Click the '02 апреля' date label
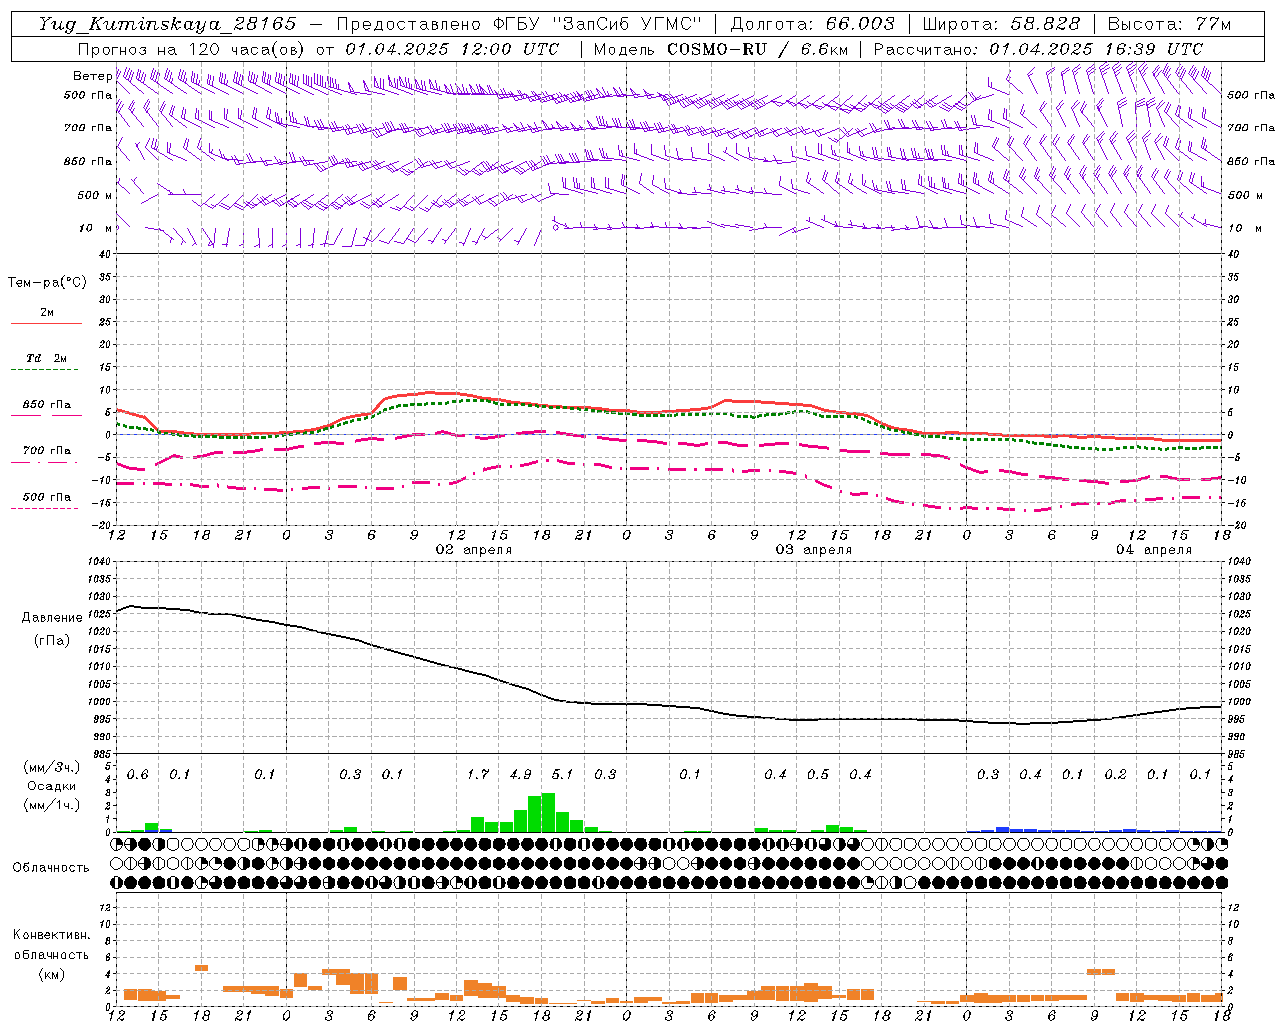This screenshot has width=1280, height=1024. (x=474, y=550)
